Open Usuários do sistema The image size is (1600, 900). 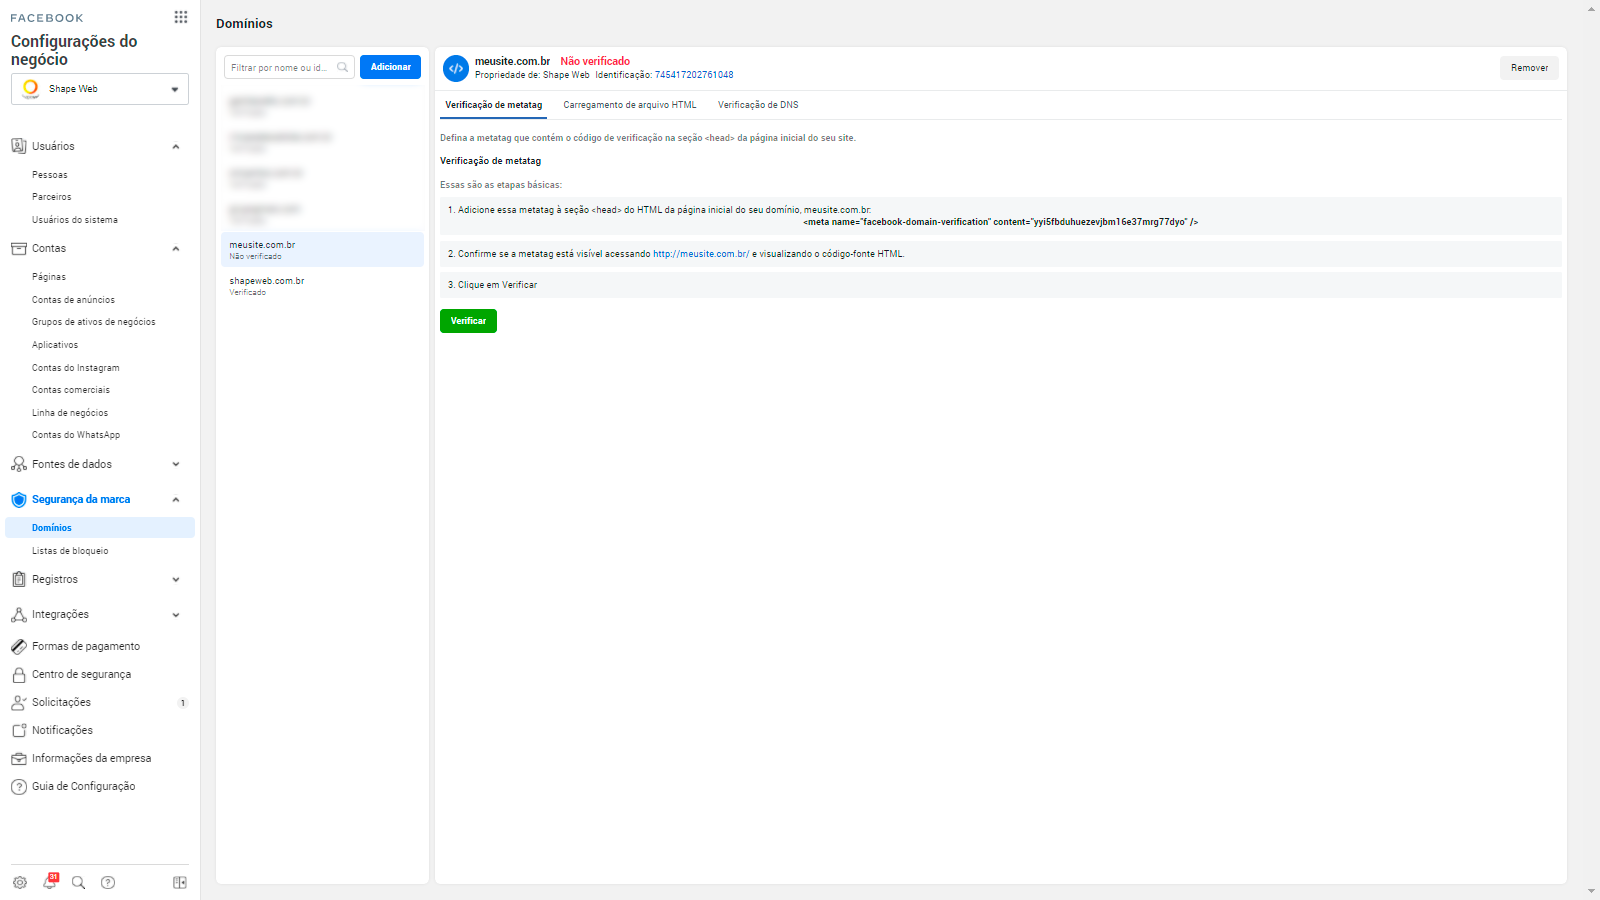coord(75,220)
